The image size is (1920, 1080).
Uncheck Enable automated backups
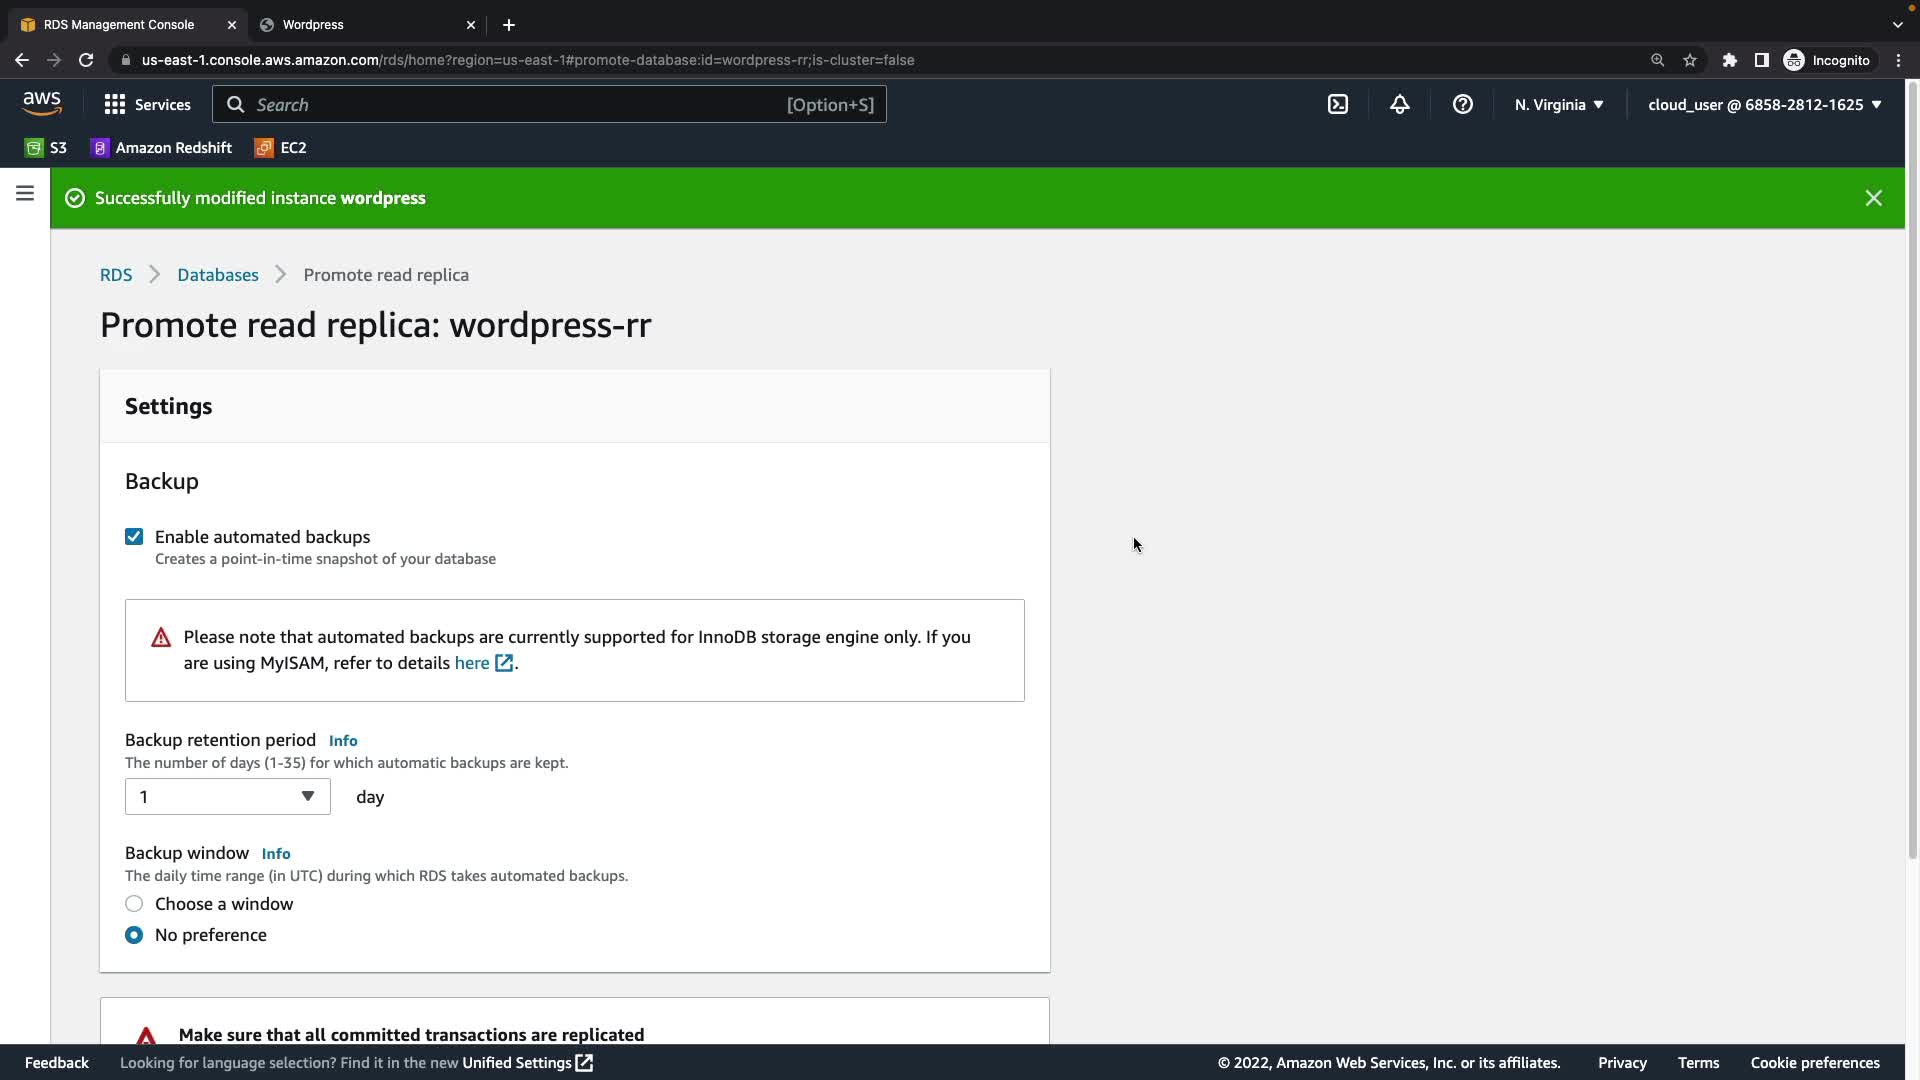tap(134, 537)
